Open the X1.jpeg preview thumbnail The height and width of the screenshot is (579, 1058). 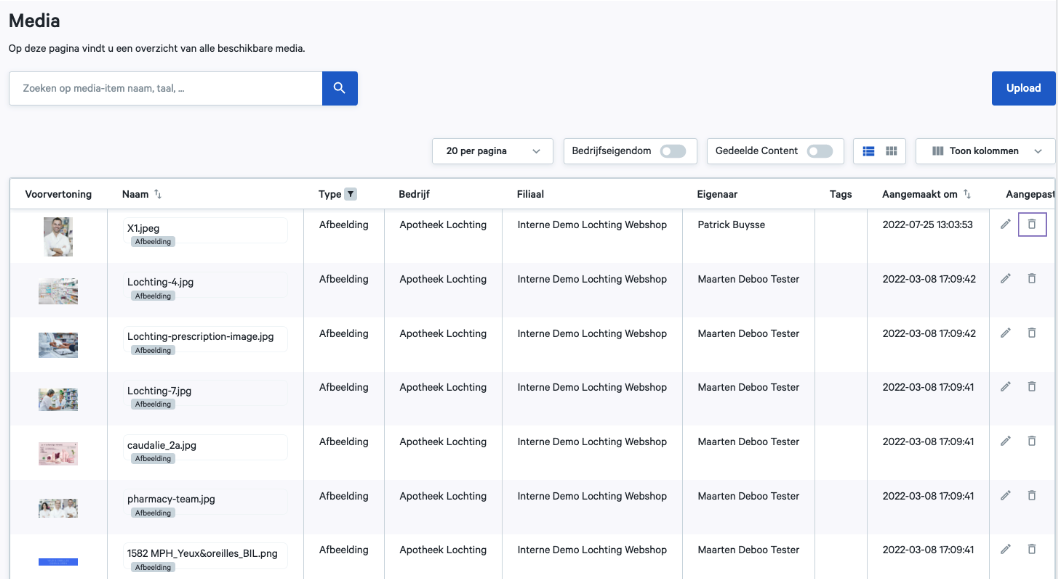[x=58, y=237]
